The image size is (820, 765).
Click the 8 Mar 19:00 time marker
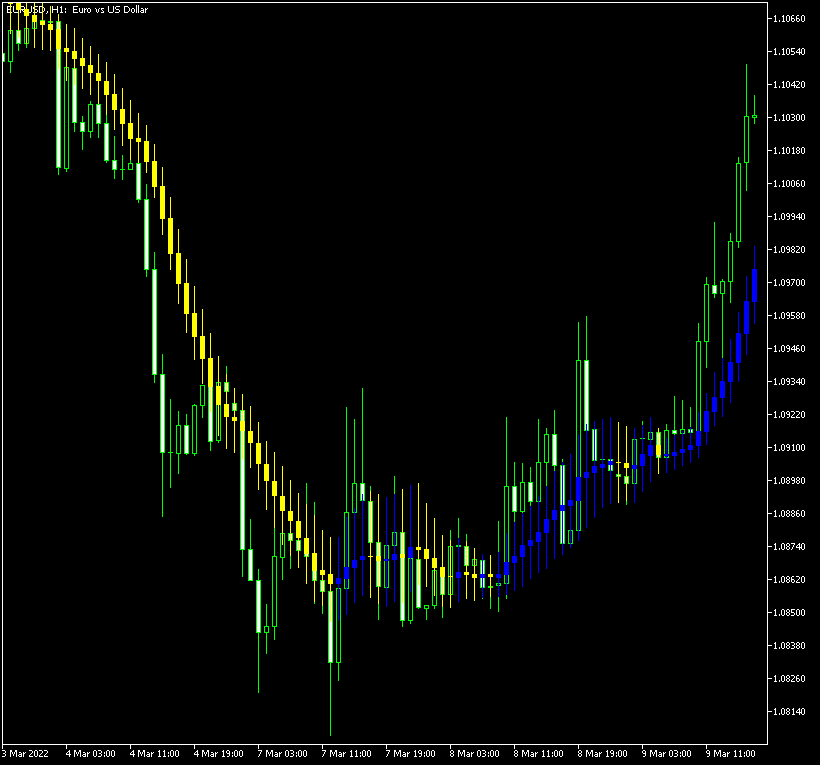[x=603, y=753]
